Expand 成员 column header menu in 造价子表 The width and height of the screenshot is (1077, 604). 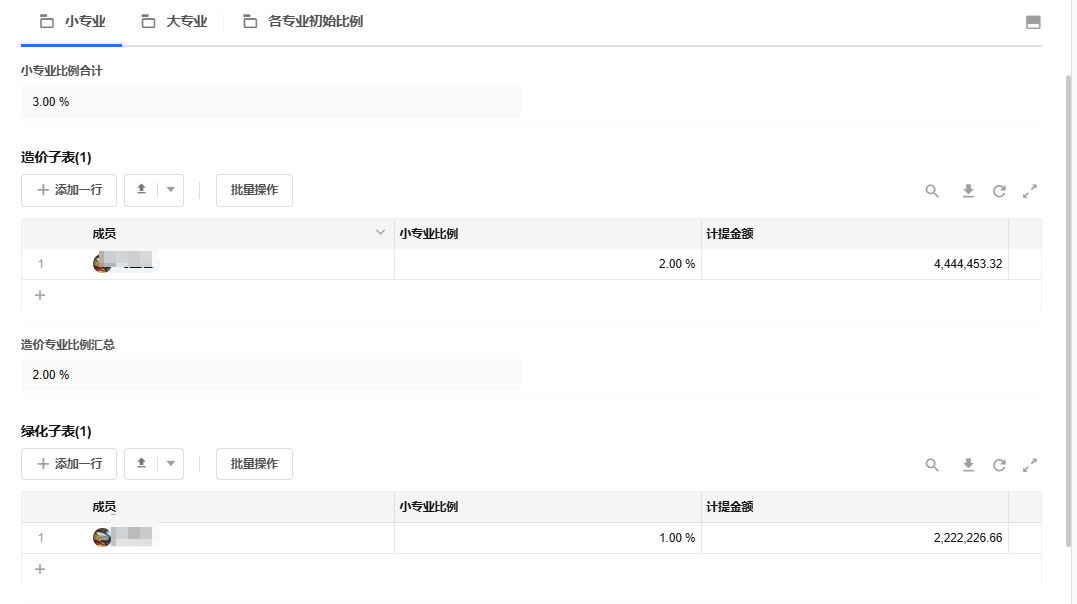coord(380,233)
